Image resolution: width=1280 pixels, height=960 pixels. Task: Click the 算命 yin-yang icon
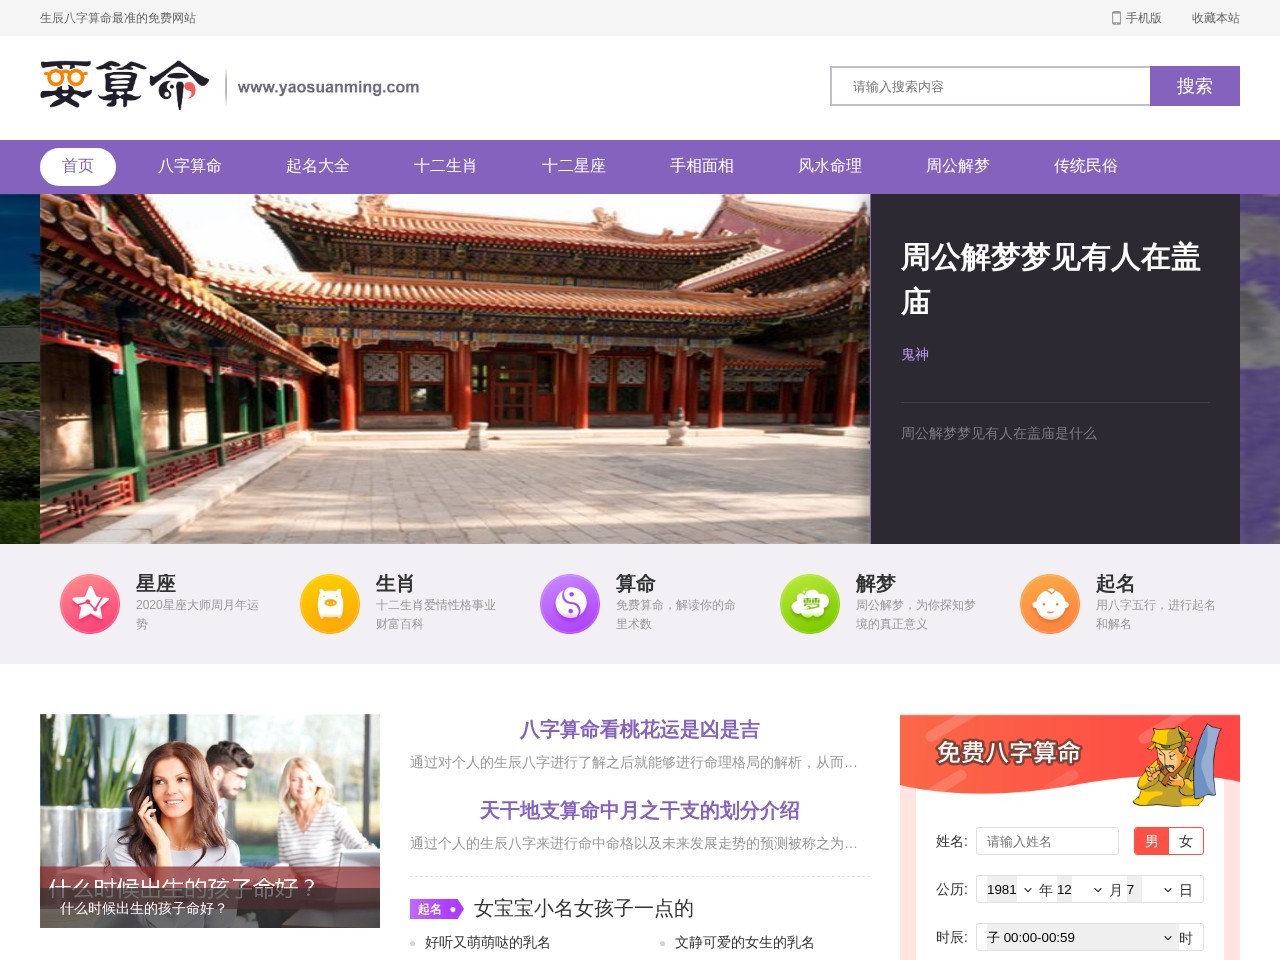click(570, 603)
